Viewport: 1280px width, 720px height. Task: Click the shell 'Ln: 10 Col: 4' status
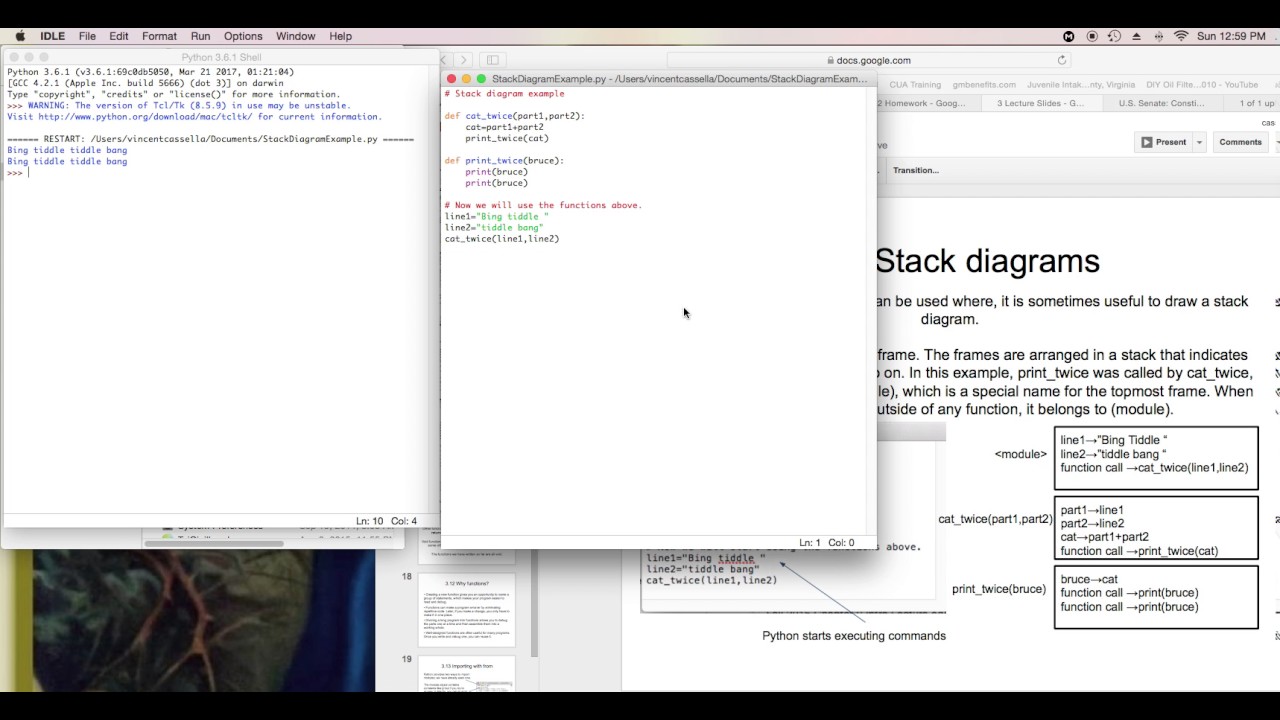tap(386, 521)
